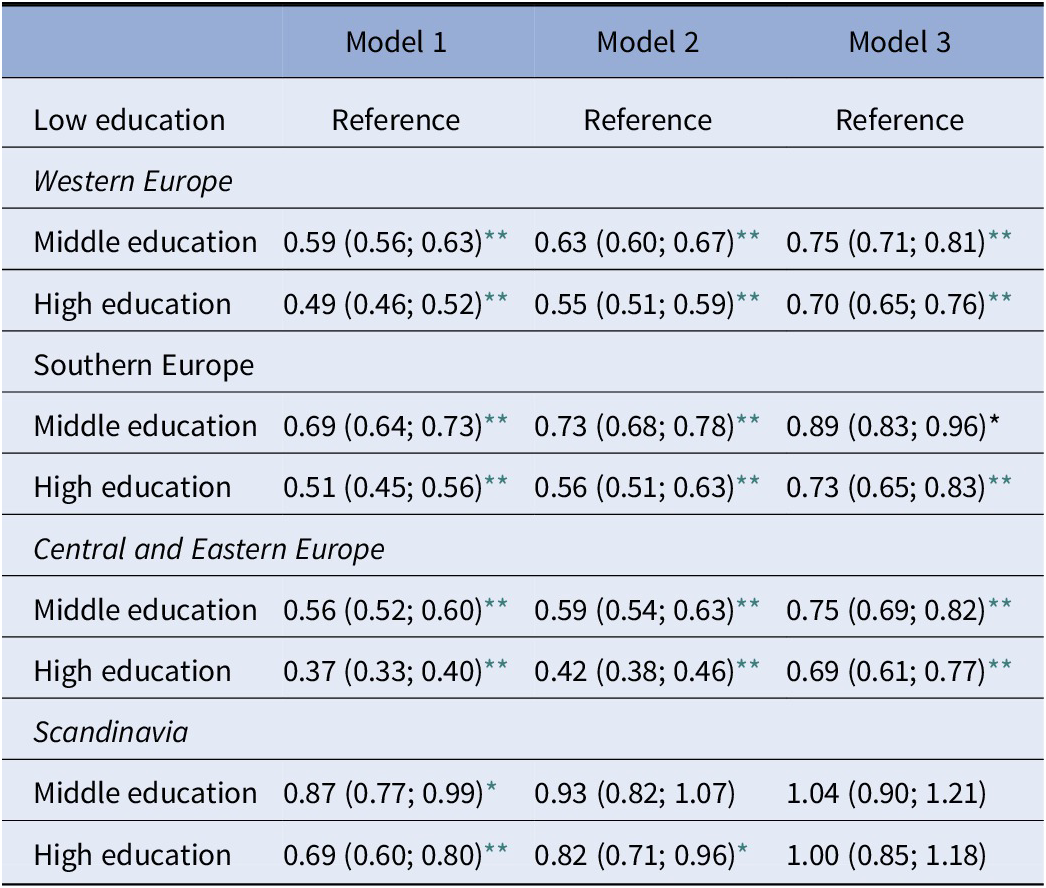
Task: Click the Scandinavia section heading
Action: tap(111, 732)
